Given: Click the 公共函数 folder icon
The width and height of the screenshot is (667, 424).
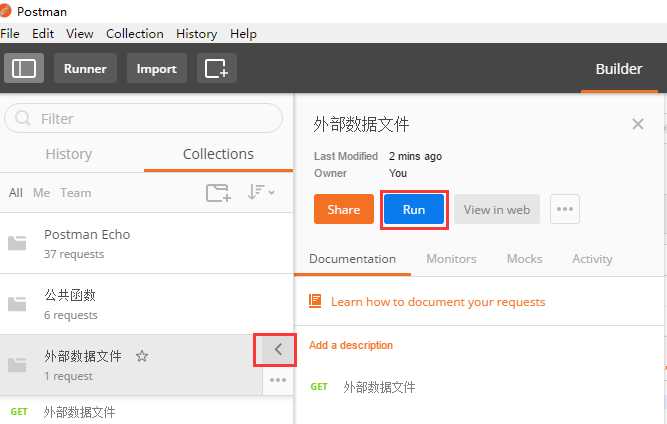Looking at the screenshot, I should (17, 304).
